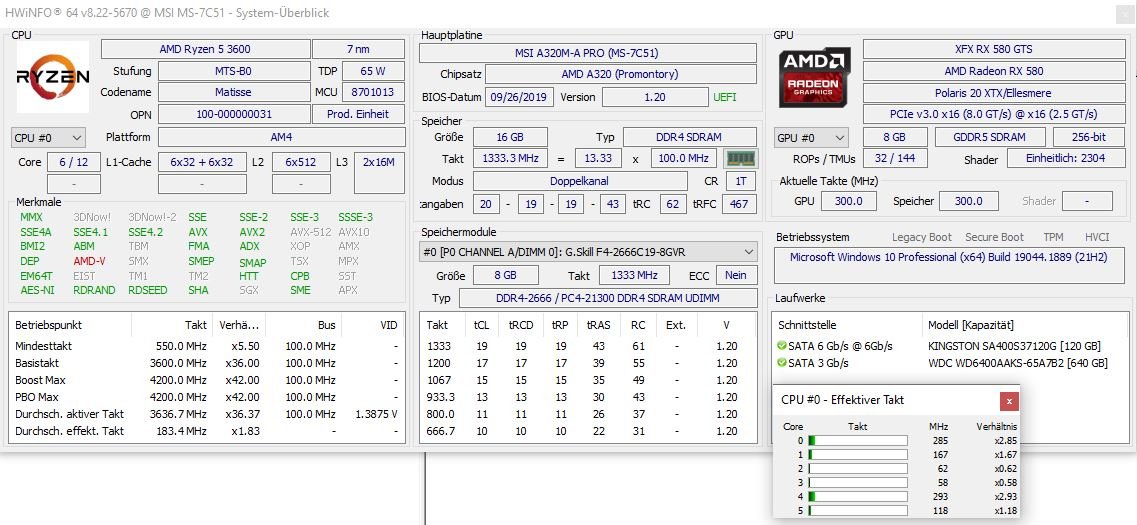The image size is (1137, 525).
Task: Click the 16 GB memory size field
Action: point(510,137)
